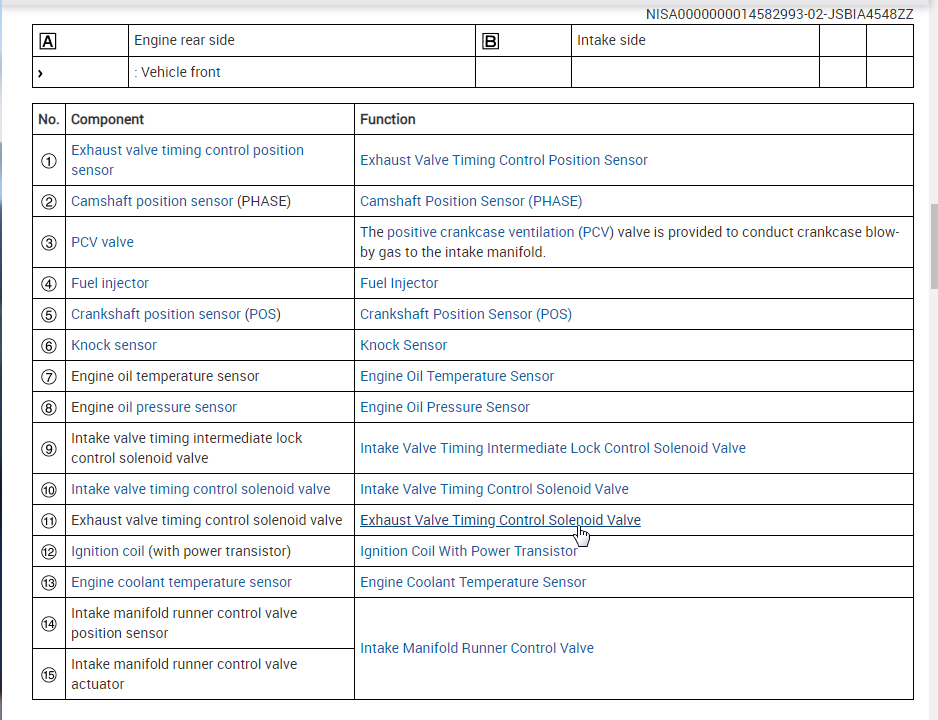The image size is (938, 720).
Task: Click oil pressure sensor component link
Action: pos(177,407)
